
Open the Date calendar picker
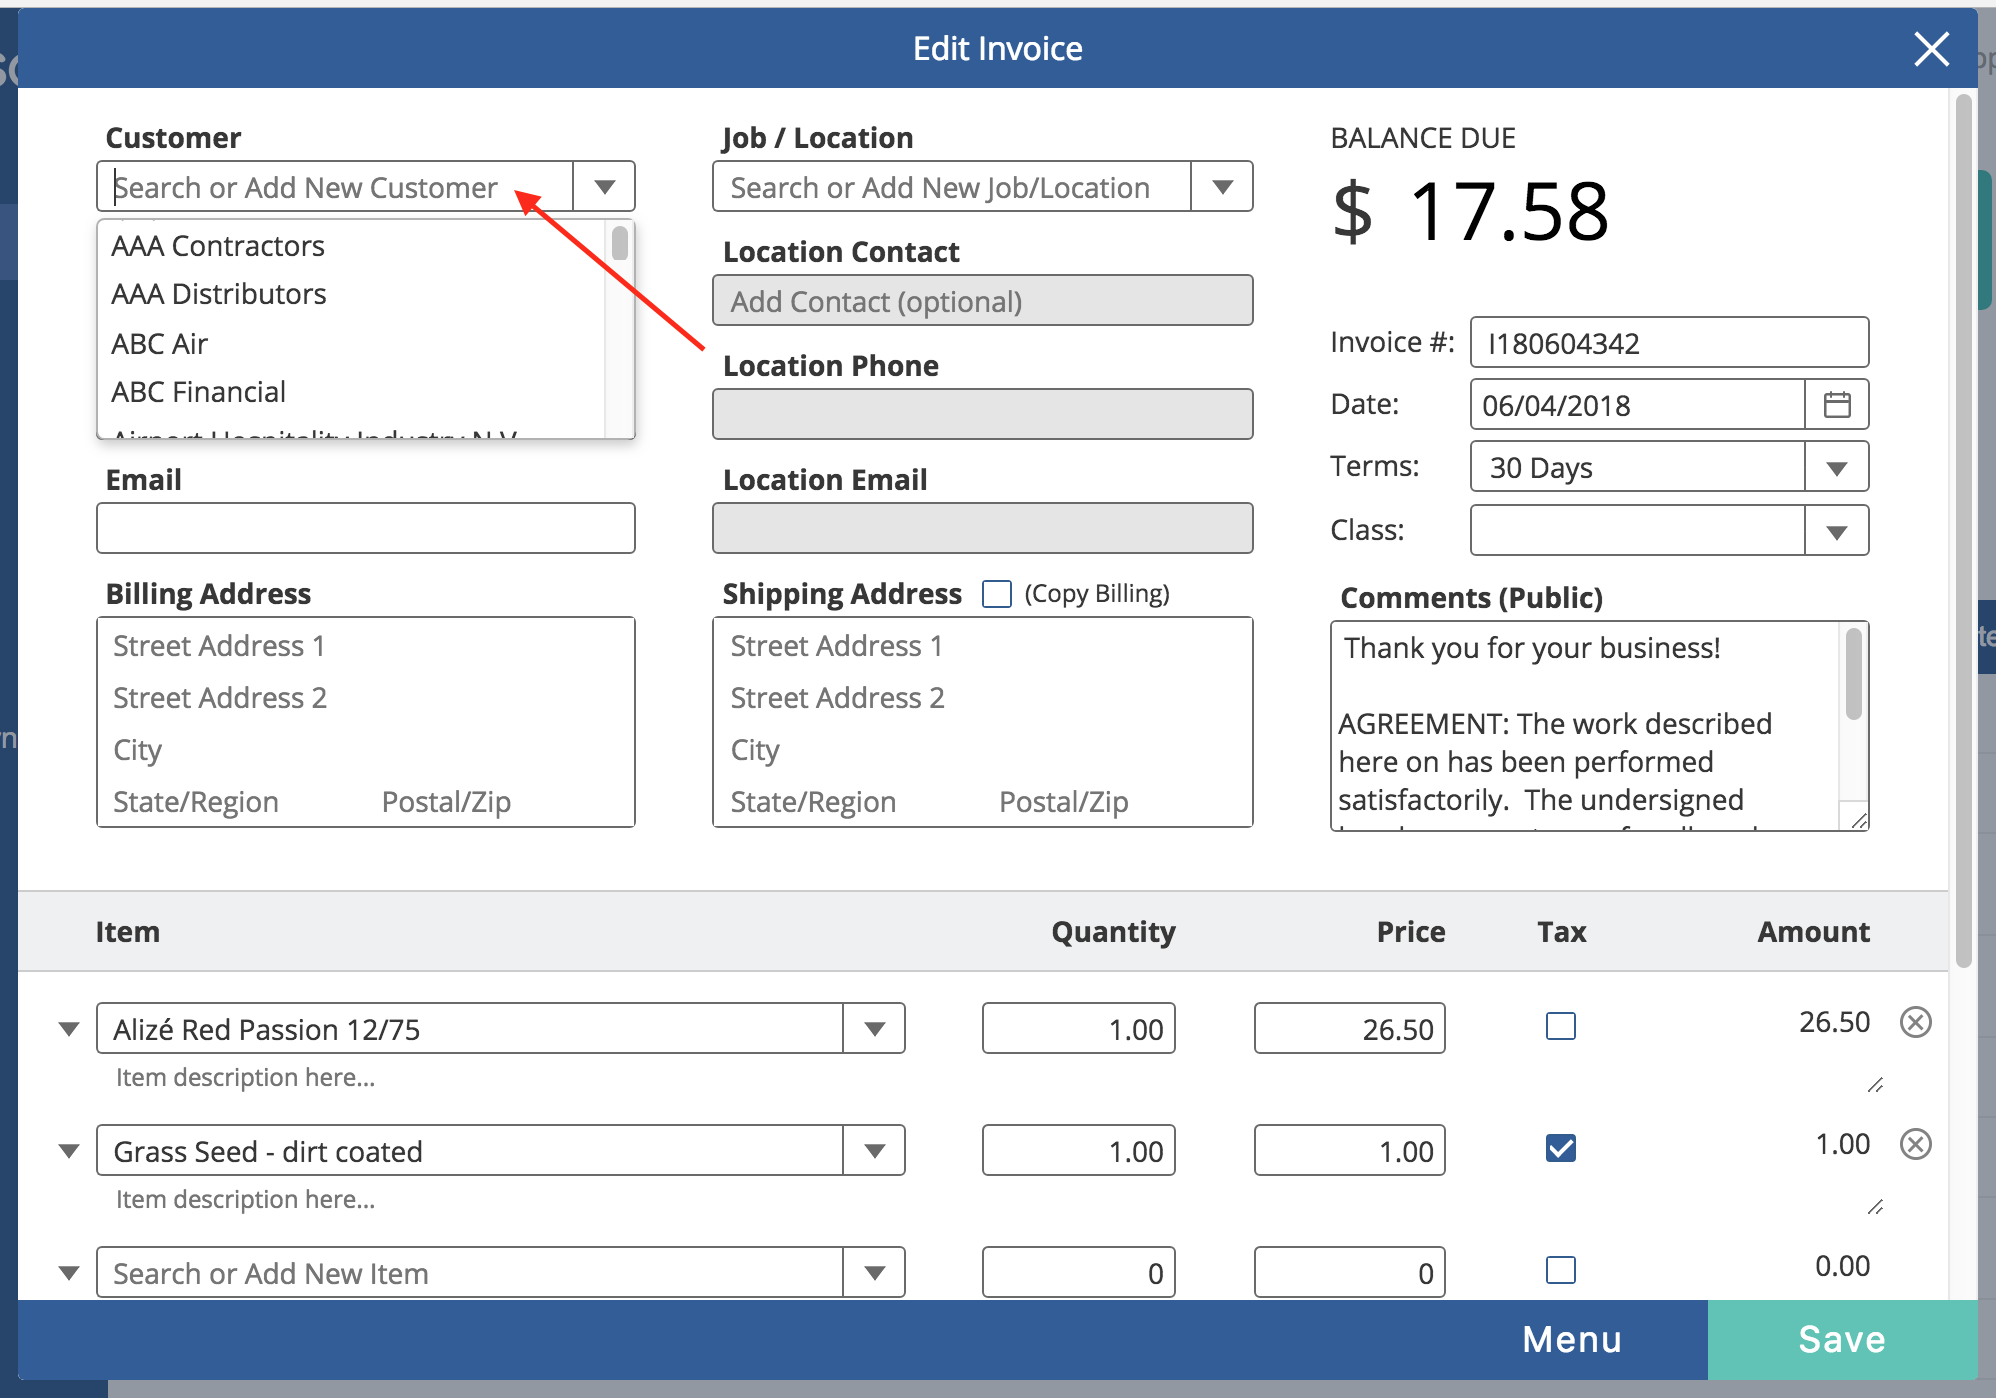[1838, 405]
